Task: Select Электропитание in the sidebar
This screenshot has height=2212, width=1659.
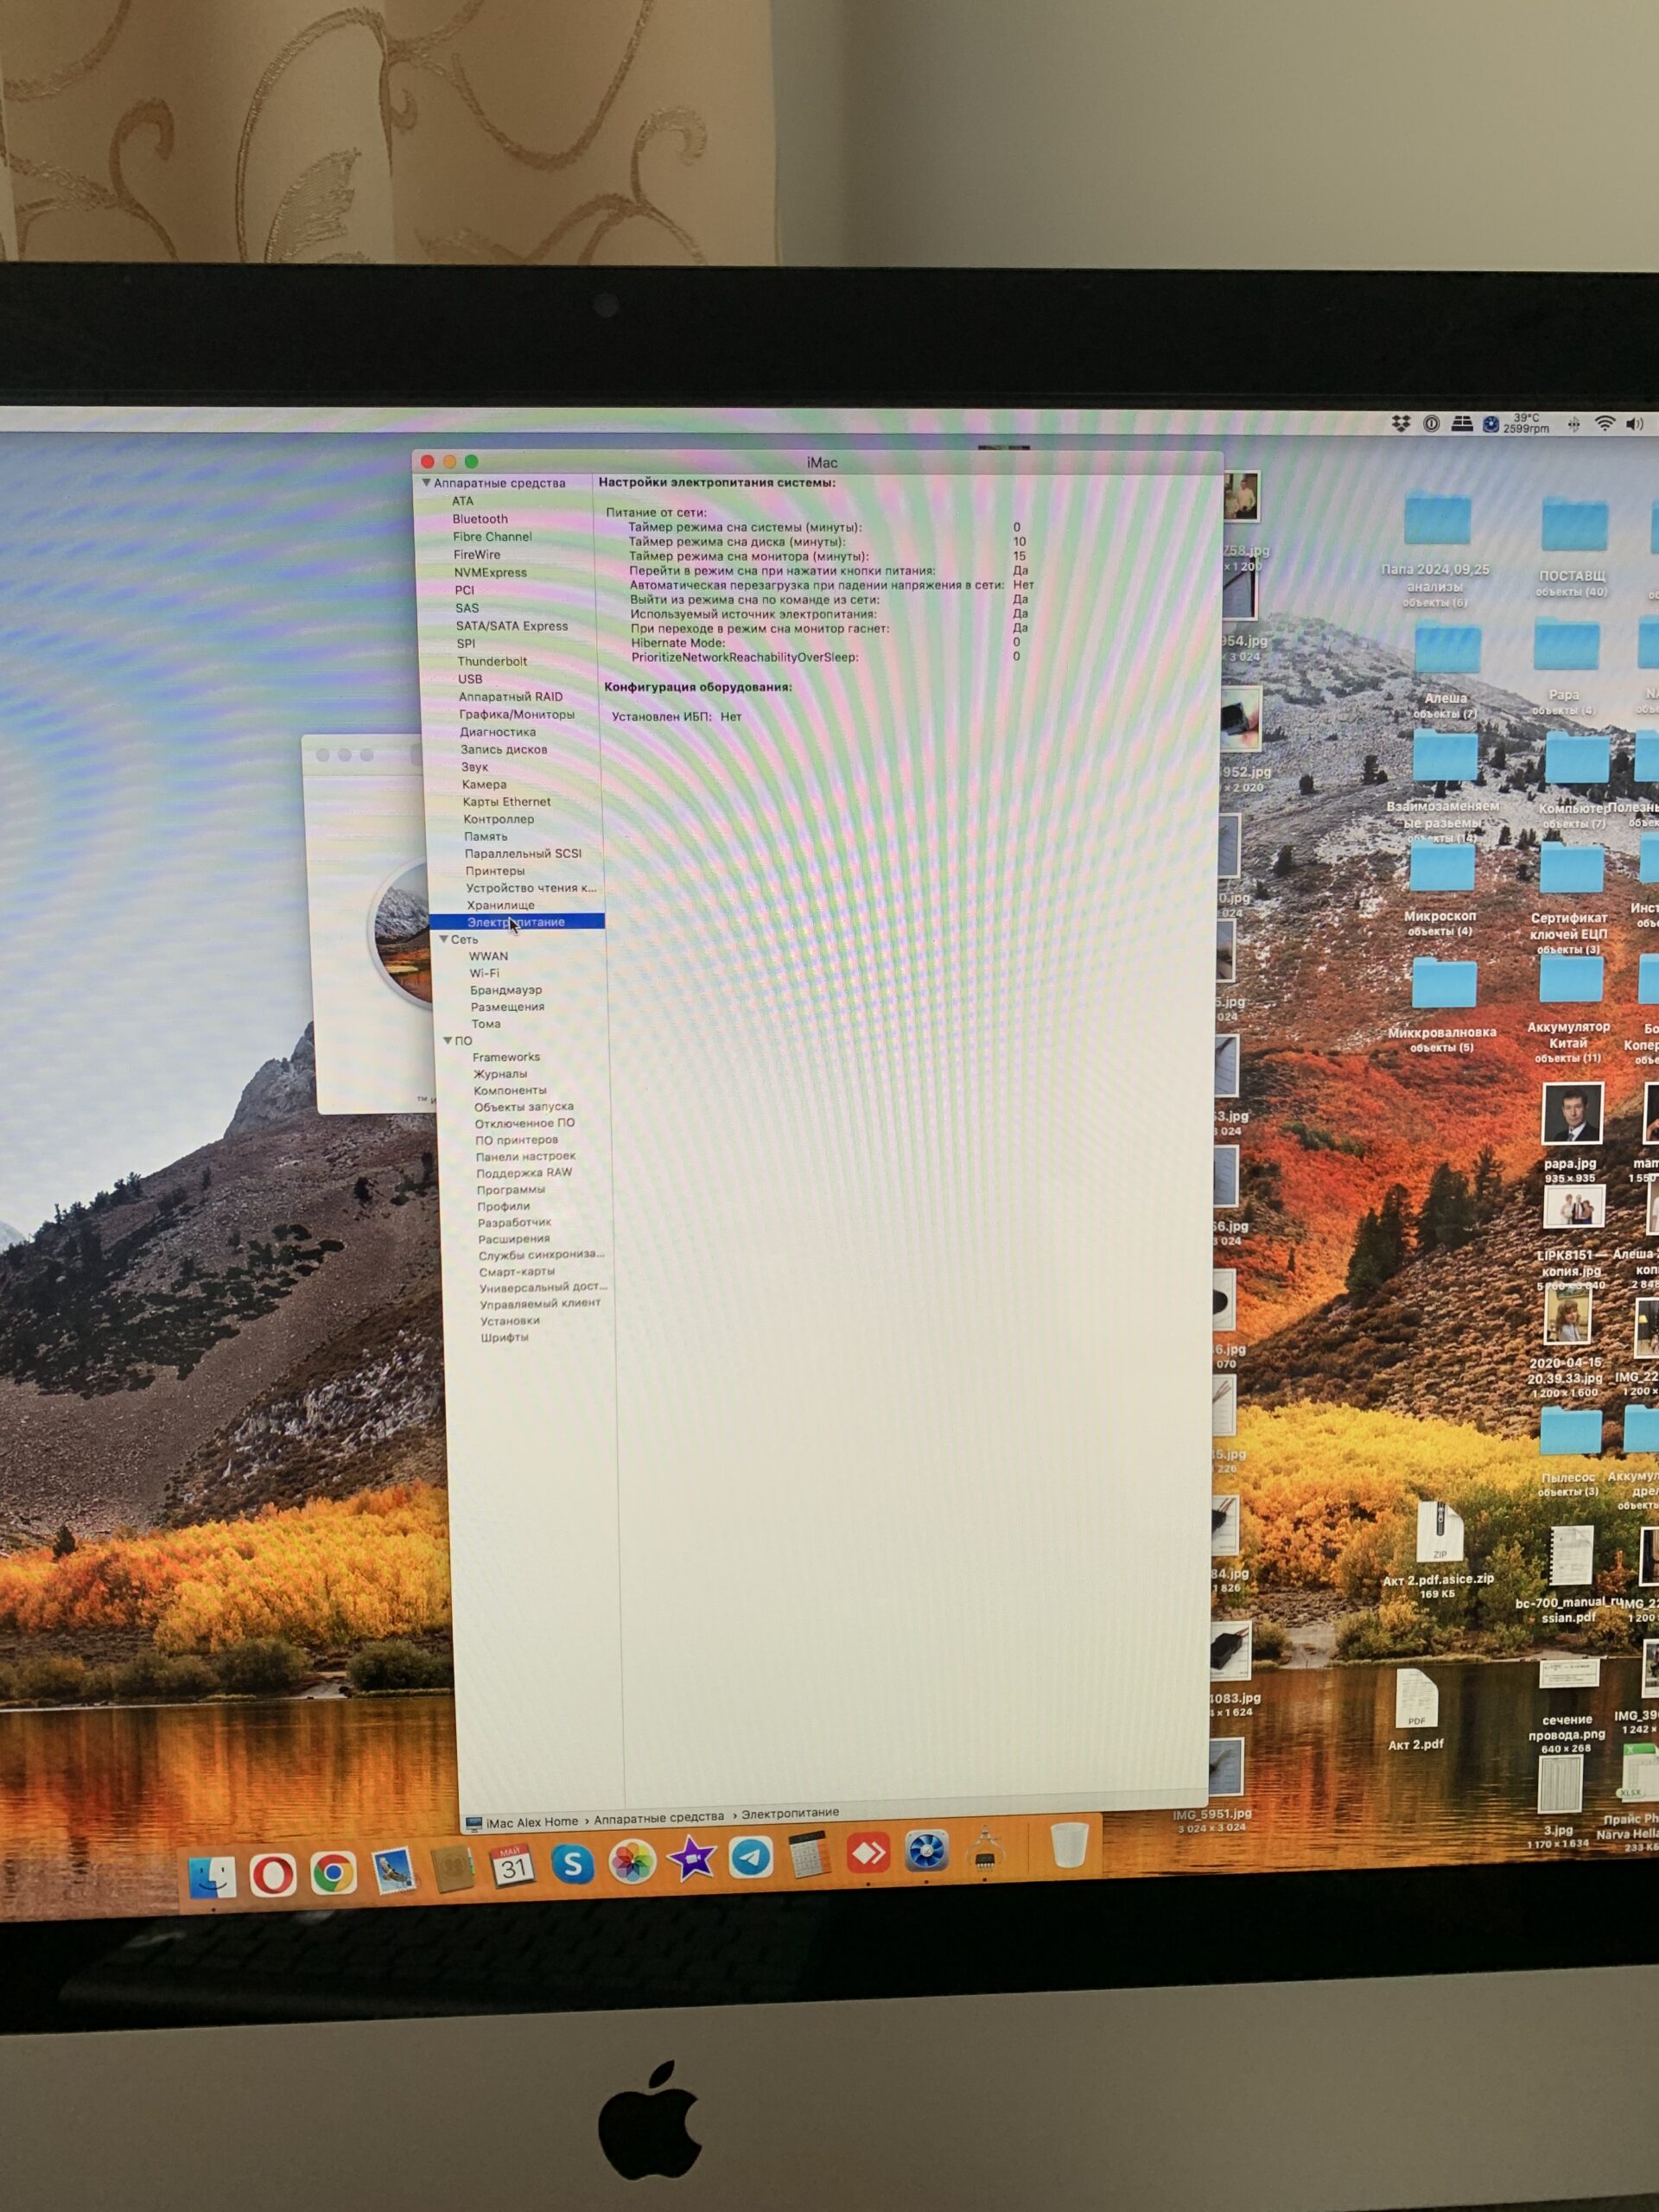Action: tap(516, 922)
